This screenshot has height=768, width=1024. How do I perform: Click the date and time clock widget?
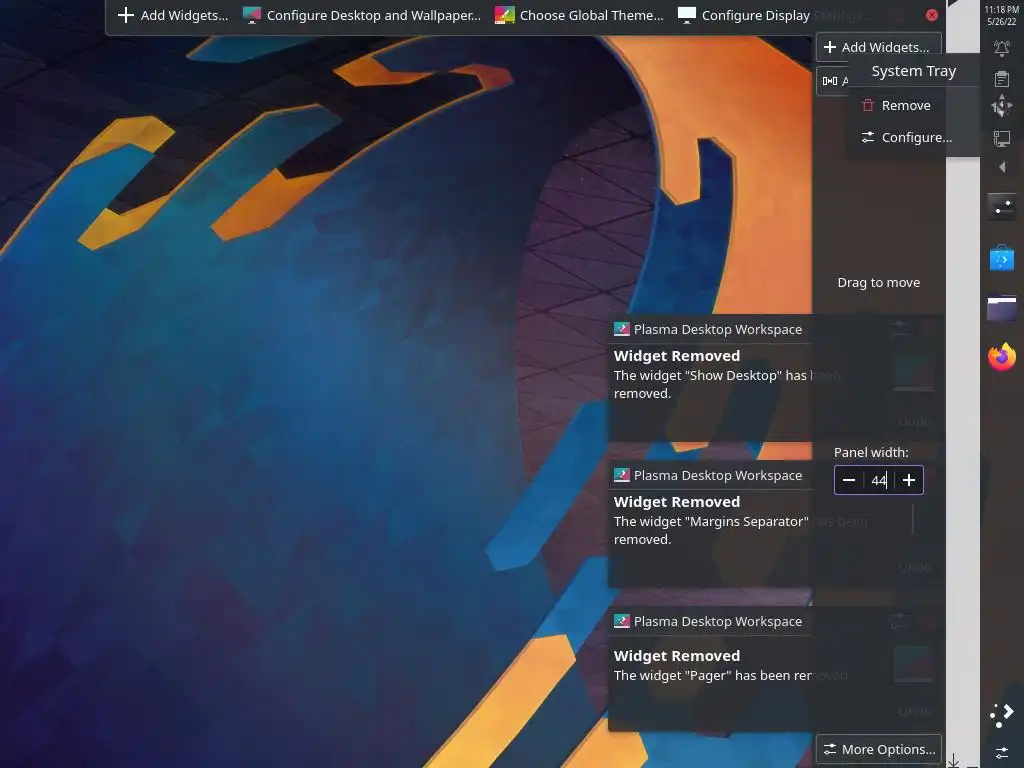pos(1002,15)
